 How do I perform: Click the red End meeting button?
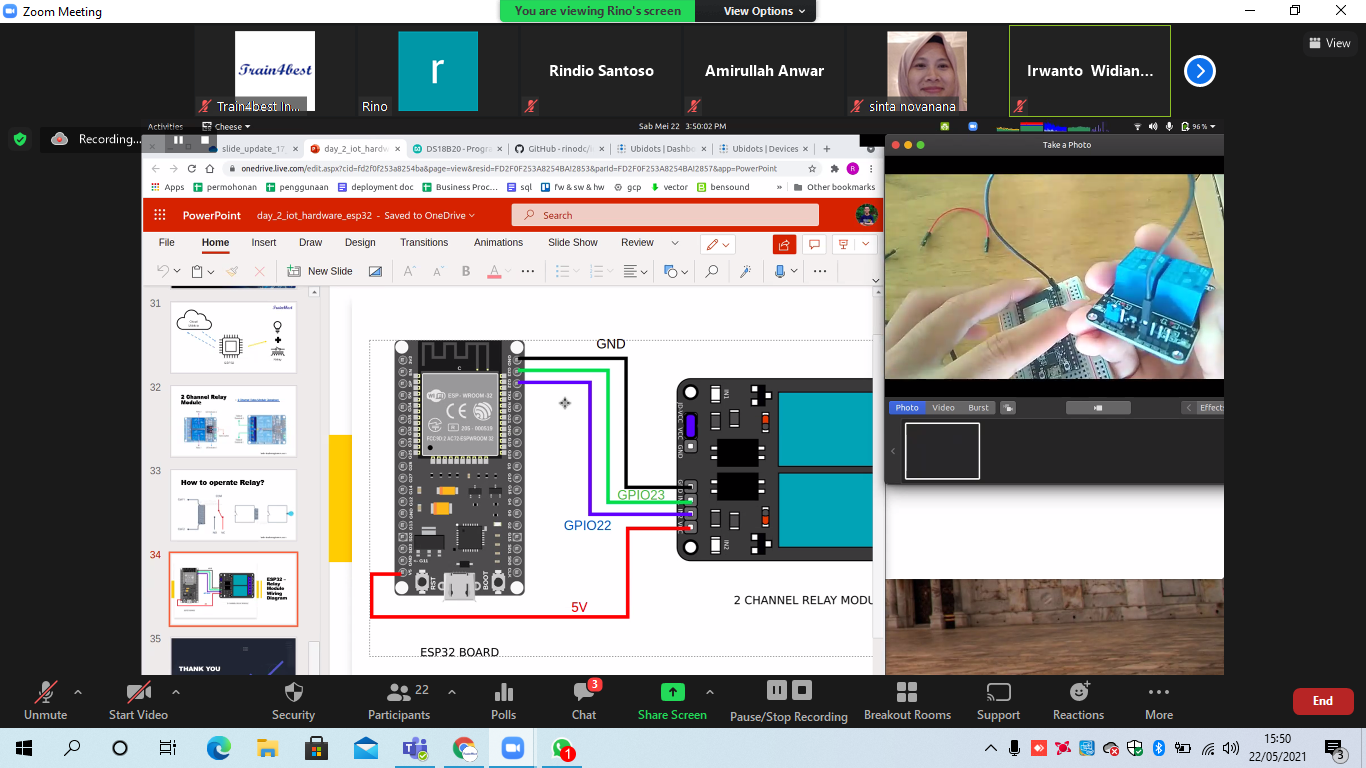coord(1322,701)
